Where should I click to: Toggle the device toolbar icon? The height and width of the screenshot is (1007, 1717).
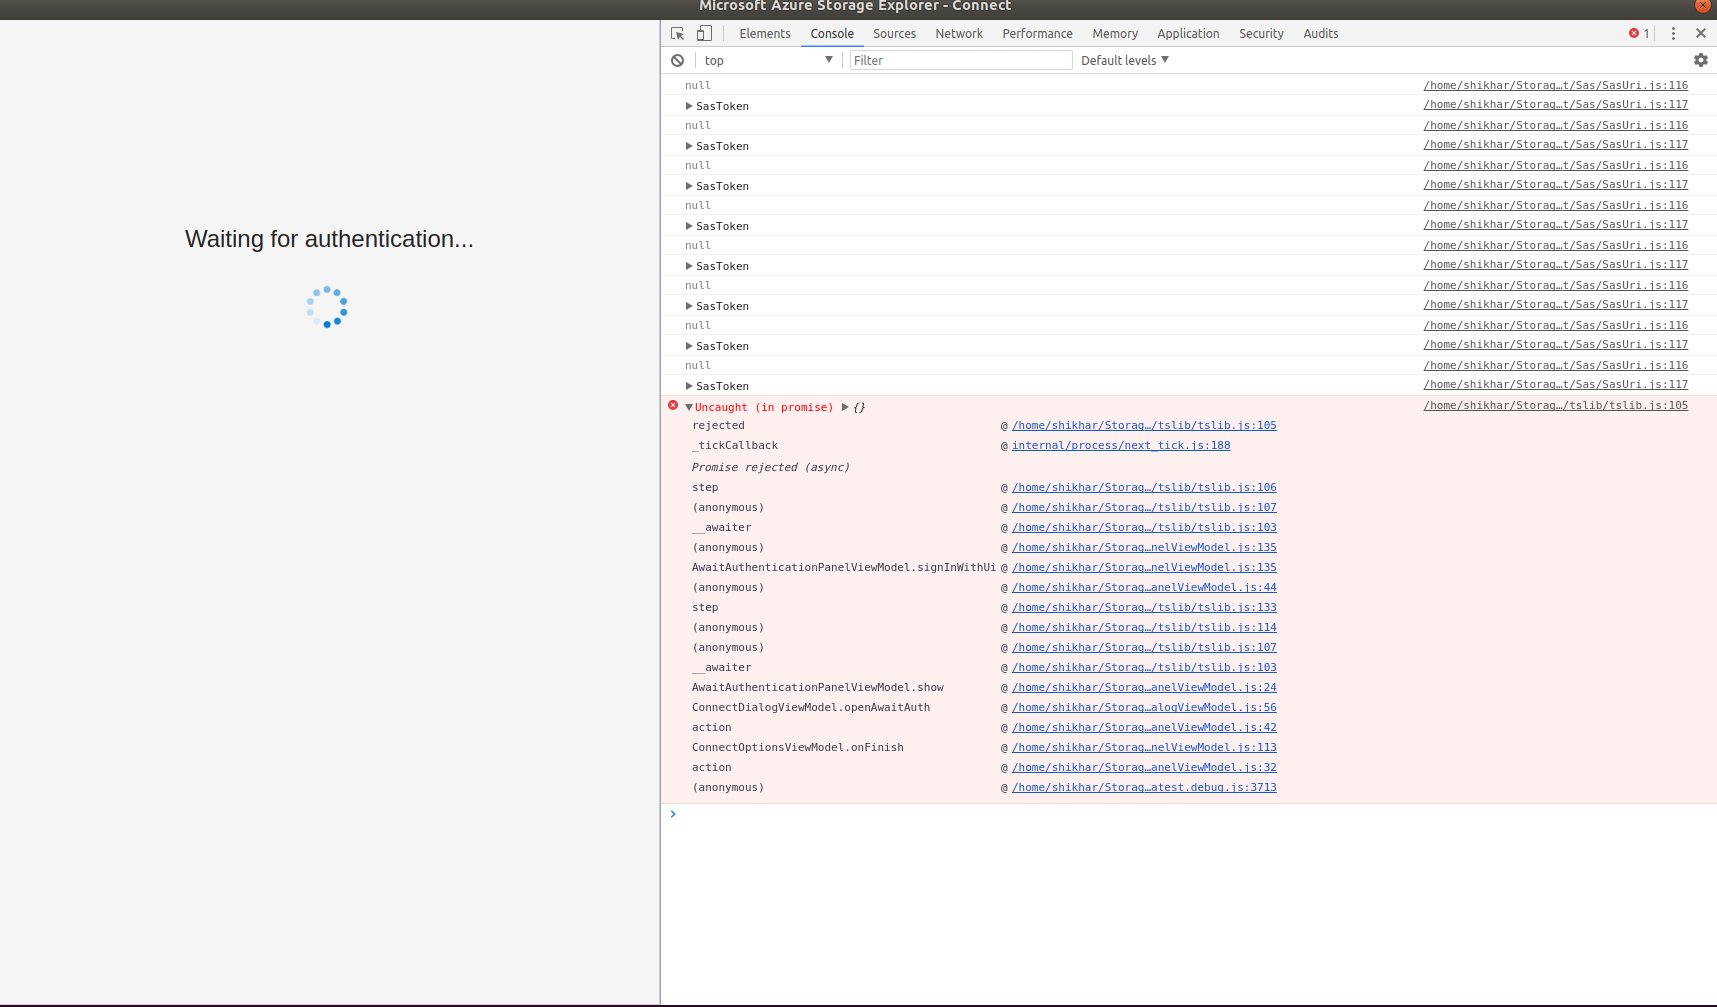[704, 33]
